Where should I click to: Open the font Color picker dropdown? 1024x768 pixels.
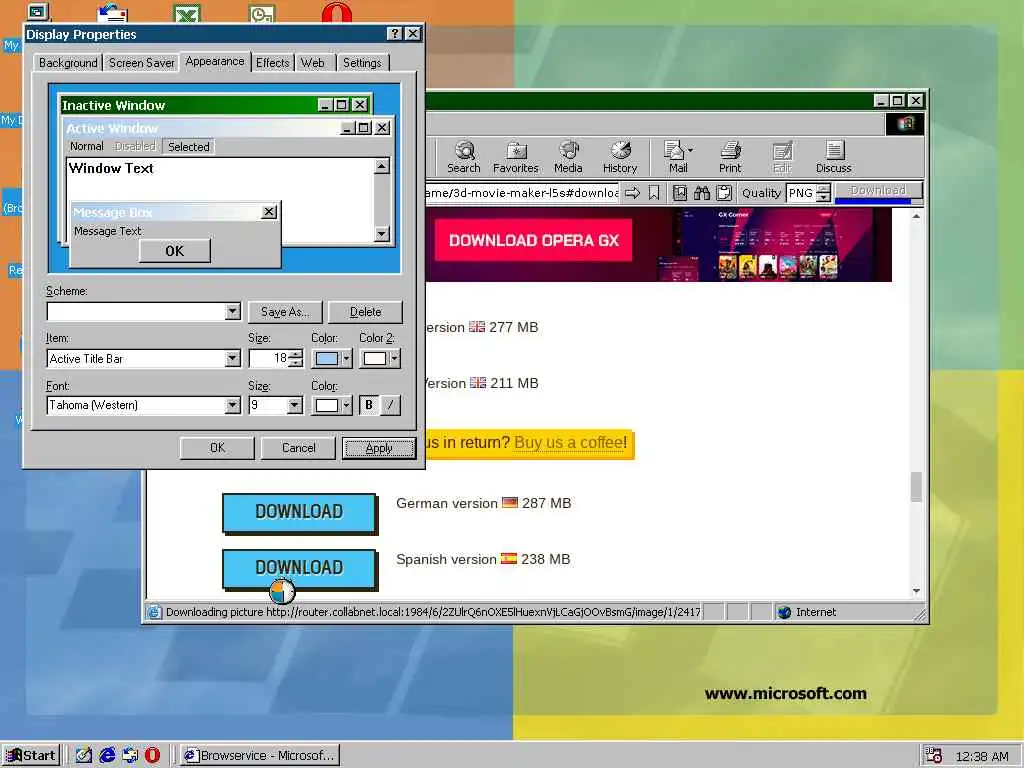pos(332,405)
